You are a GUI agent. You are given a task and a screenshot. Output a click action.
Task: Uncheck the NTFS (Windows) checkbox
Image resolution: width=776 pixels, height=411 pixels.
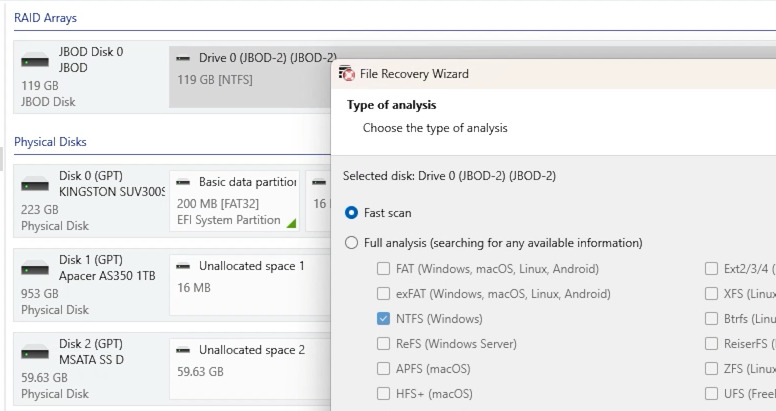(384, 318)
